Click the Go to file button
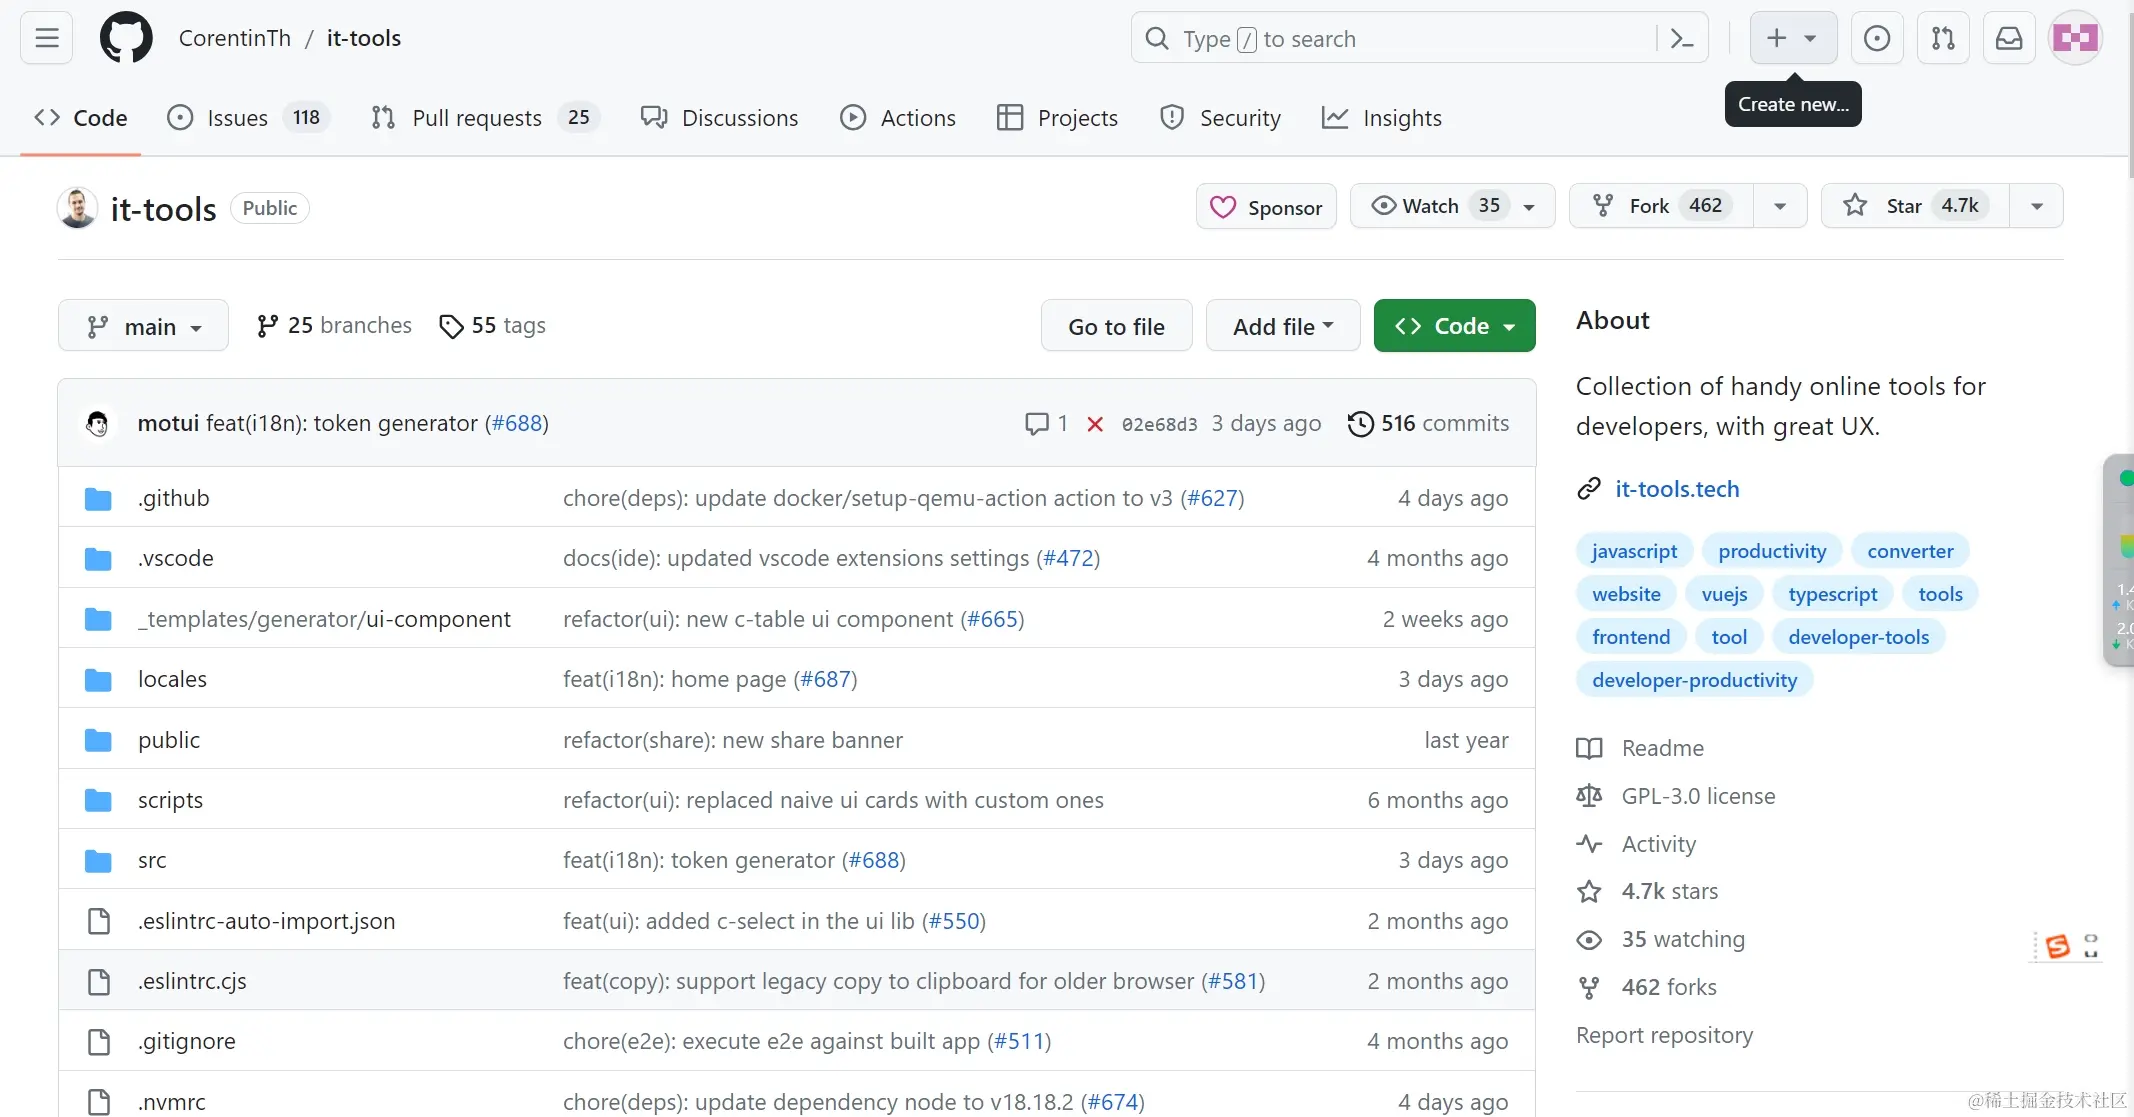Viewport: 2134px width, 1117px height. click(1116, 326)
